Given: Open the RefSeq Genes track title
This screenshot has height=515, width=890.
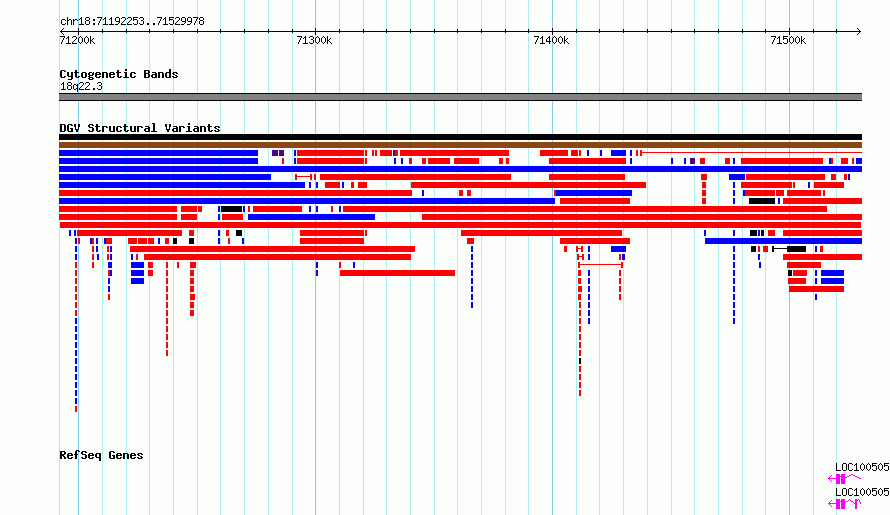Looking at the screenshot, I should [x=101, y=455].
